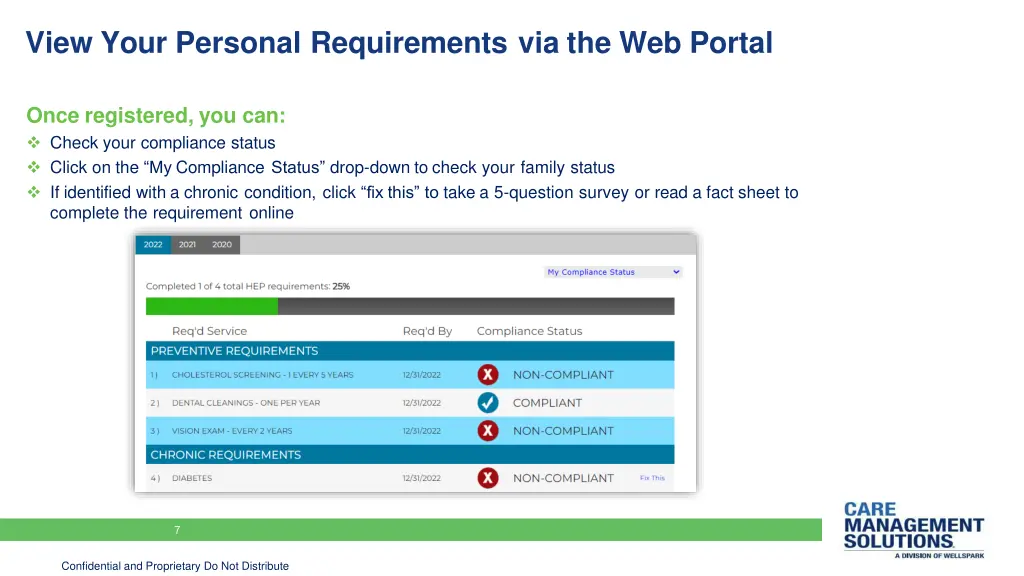Image resolution: width=1024 pixels, height=576 pixels.
Task: Click the Once registered, you can heading
Action: (156, 116)
